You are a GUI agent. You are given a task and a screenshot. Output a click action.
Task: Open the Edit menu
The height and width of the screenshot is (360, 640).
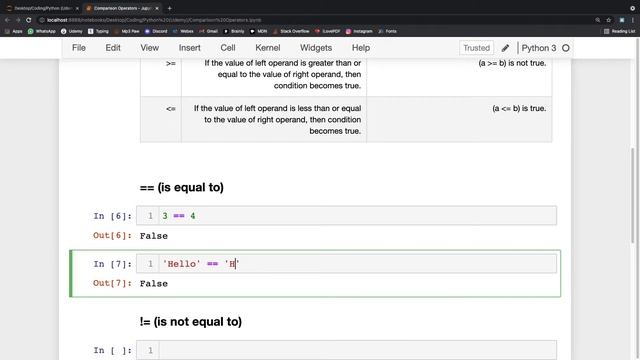[113, 48]
